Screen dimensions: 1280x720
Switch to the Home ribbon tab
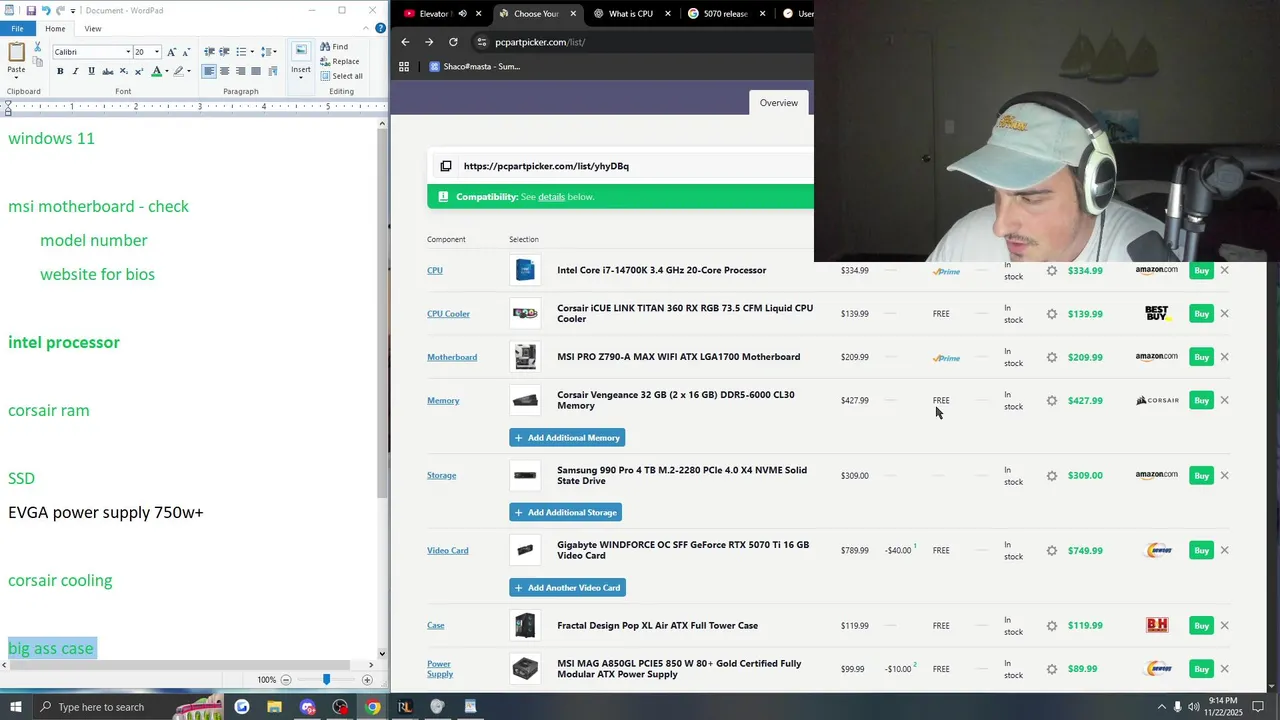(55, 28)
